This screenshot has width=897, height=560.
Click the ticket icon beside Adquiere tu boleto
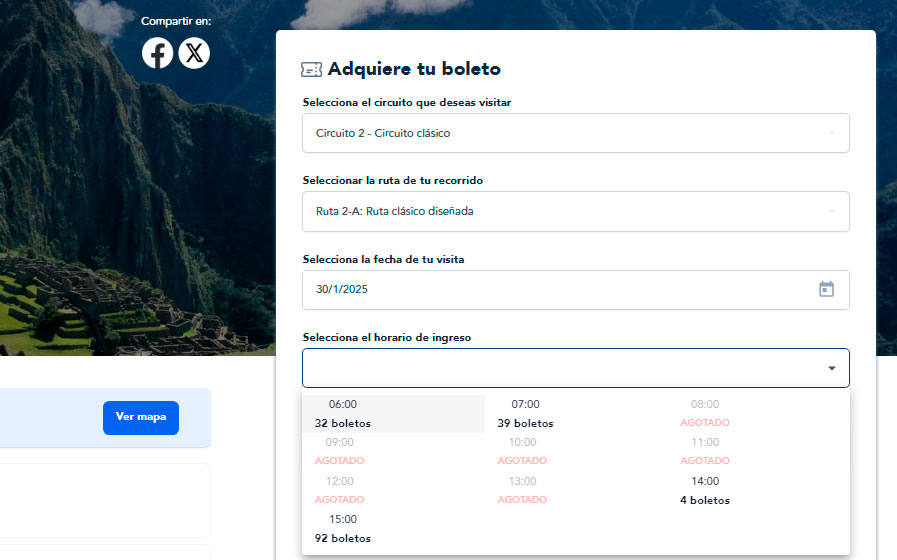tap(311, 70)
